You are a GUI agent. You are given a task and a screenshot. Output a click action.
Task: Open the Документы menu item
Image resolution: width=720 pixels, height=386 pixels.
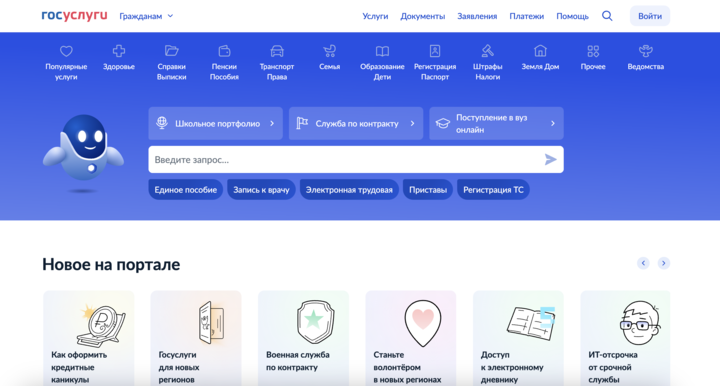click(423, 16)
